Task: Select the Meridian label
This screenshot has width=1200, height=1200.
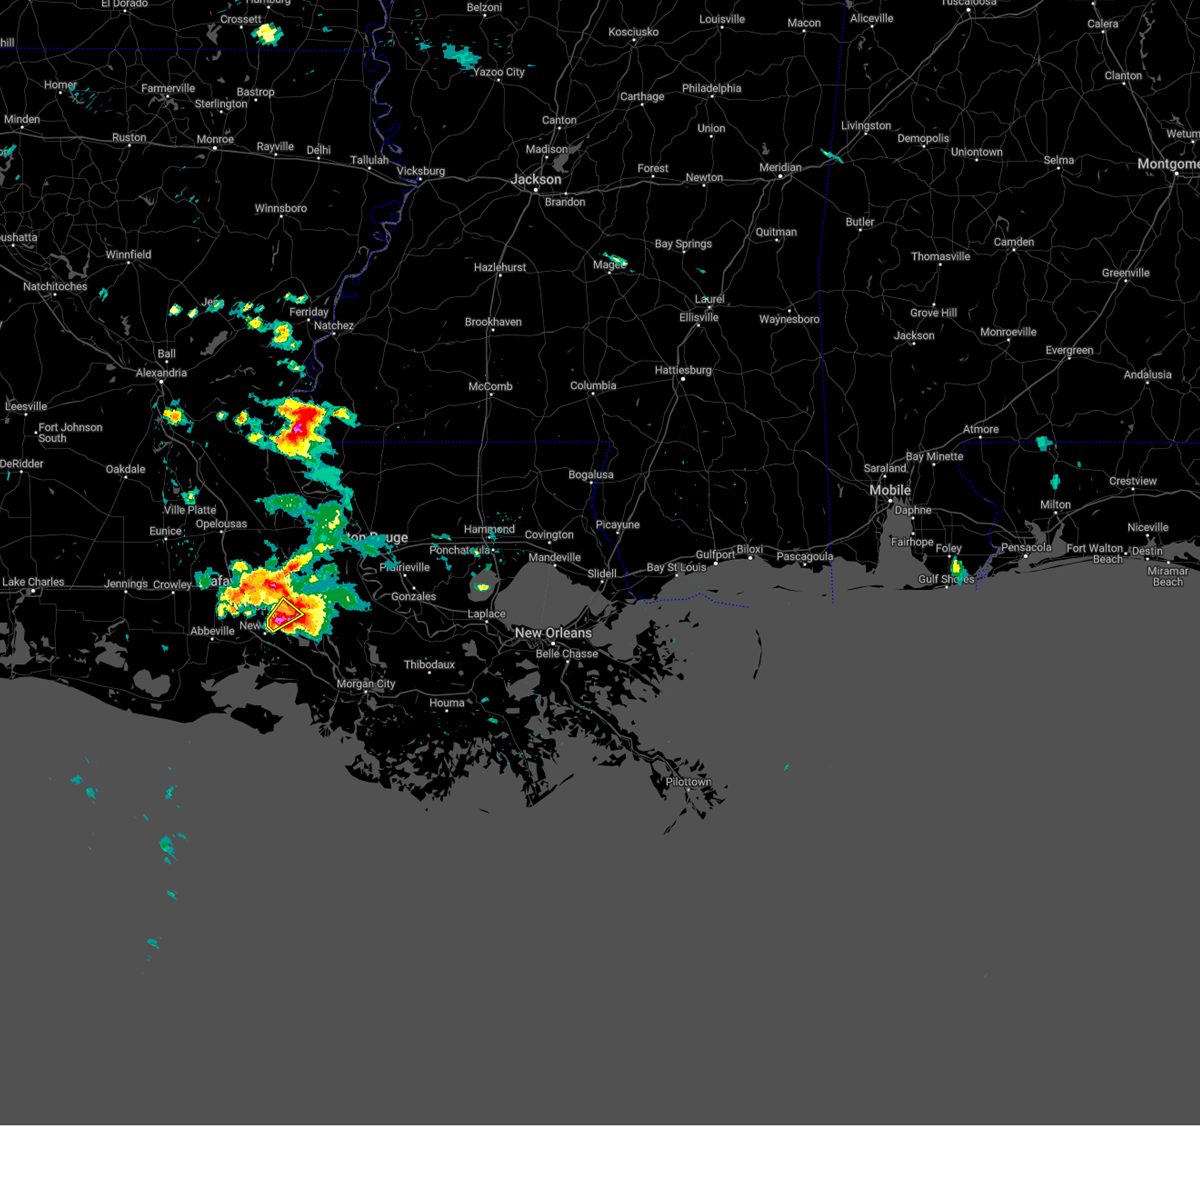Action: (780, 167)
